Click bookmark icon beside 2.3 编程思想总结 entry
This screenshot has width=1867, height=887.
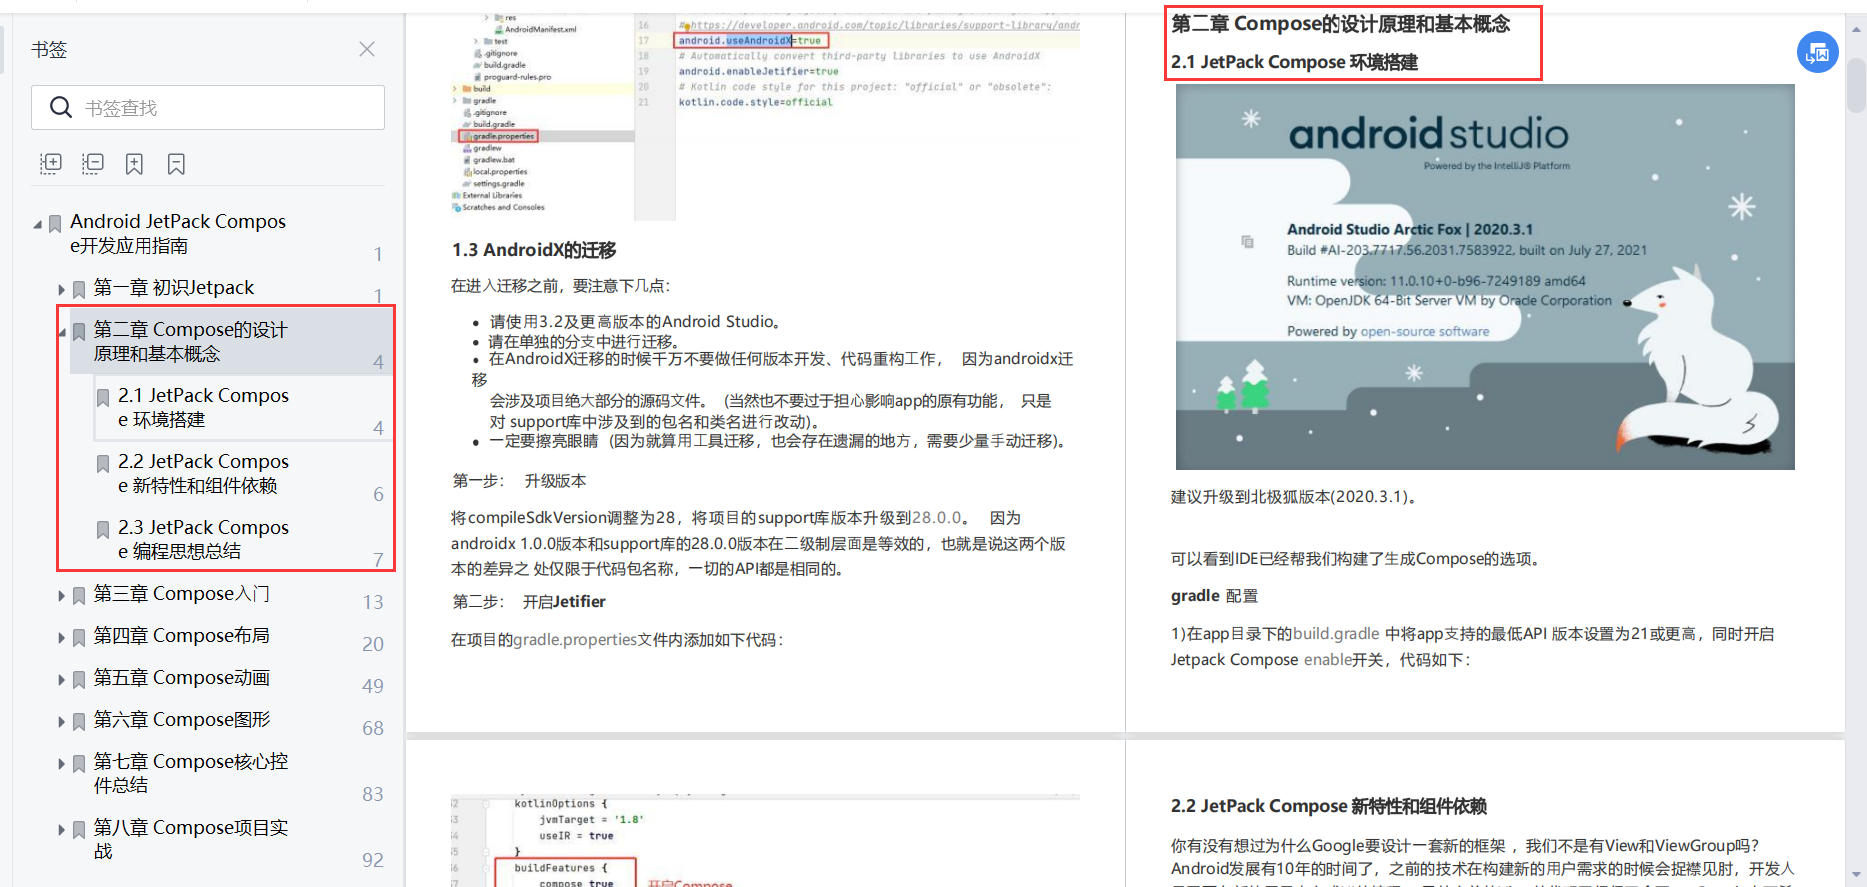tap(103, 530)
